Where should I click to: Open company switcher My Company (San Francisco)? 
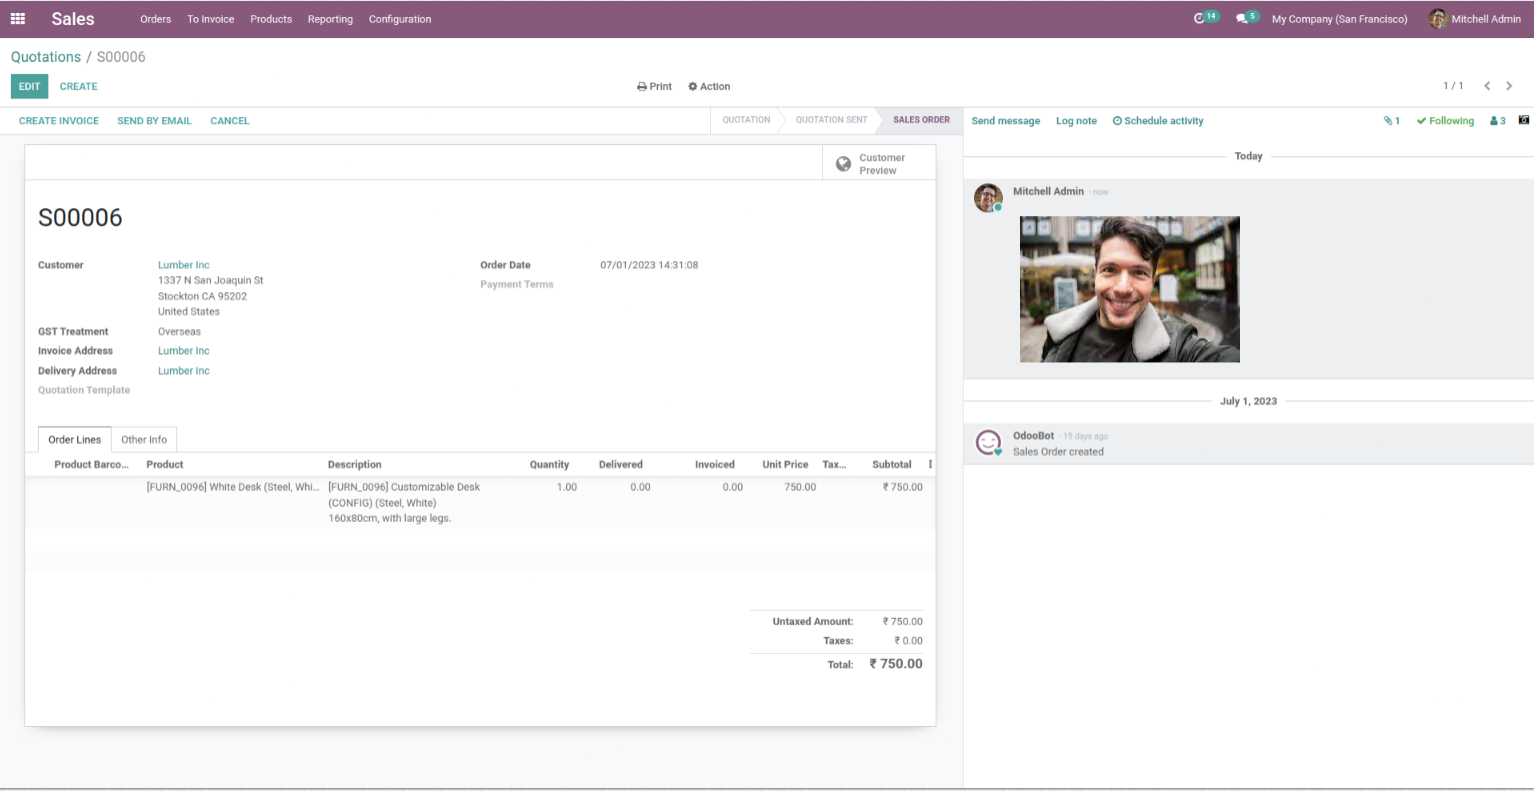point(1339,19)
